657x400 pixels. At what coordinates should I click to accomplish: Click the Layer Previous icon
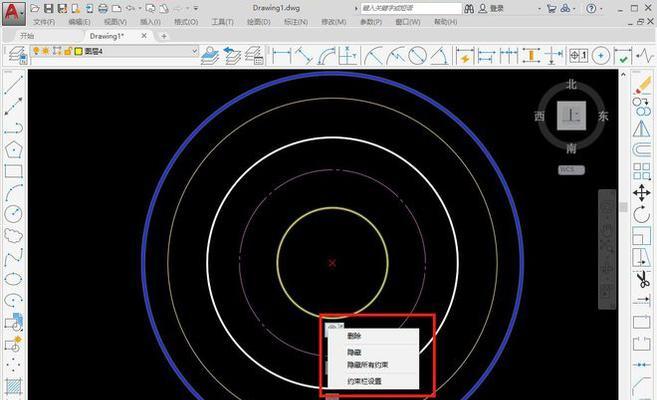point(231,56)
